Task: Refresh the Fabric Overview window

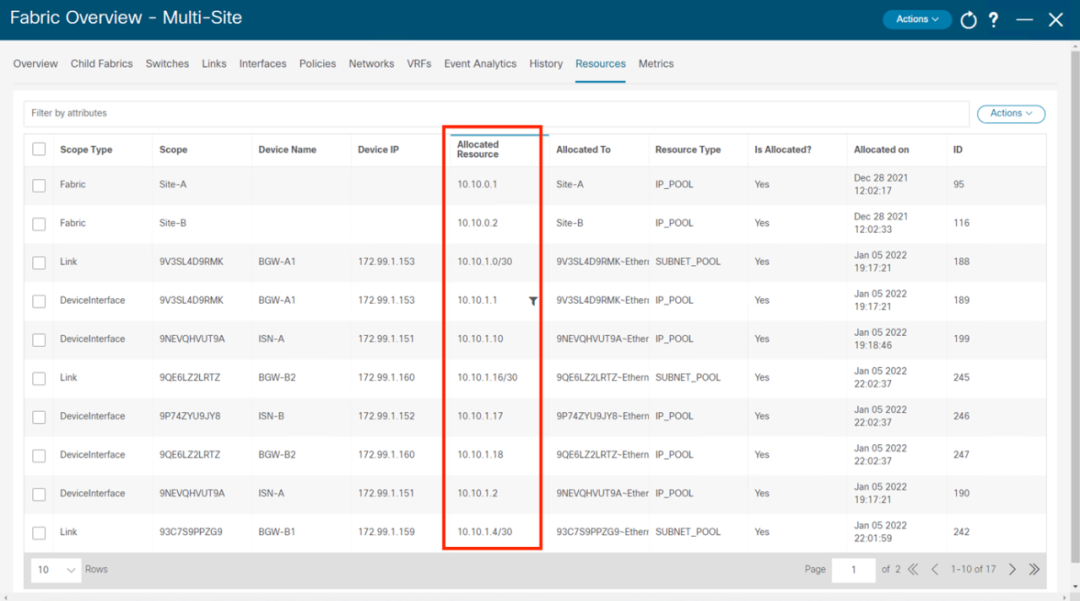Action: pyautogui.click(x=968, y=20)
